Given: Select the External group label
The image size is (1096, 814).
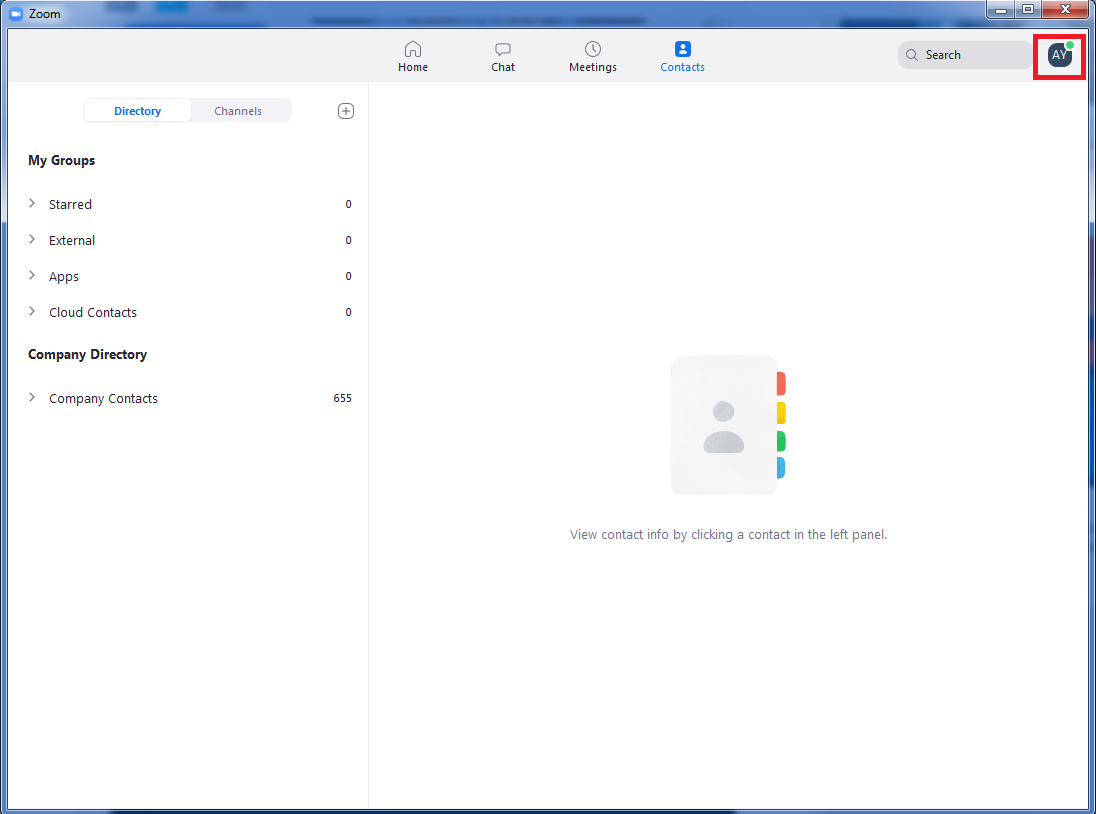Looking at the screenshot, I should pyautogui.click(x=72, y=240).
